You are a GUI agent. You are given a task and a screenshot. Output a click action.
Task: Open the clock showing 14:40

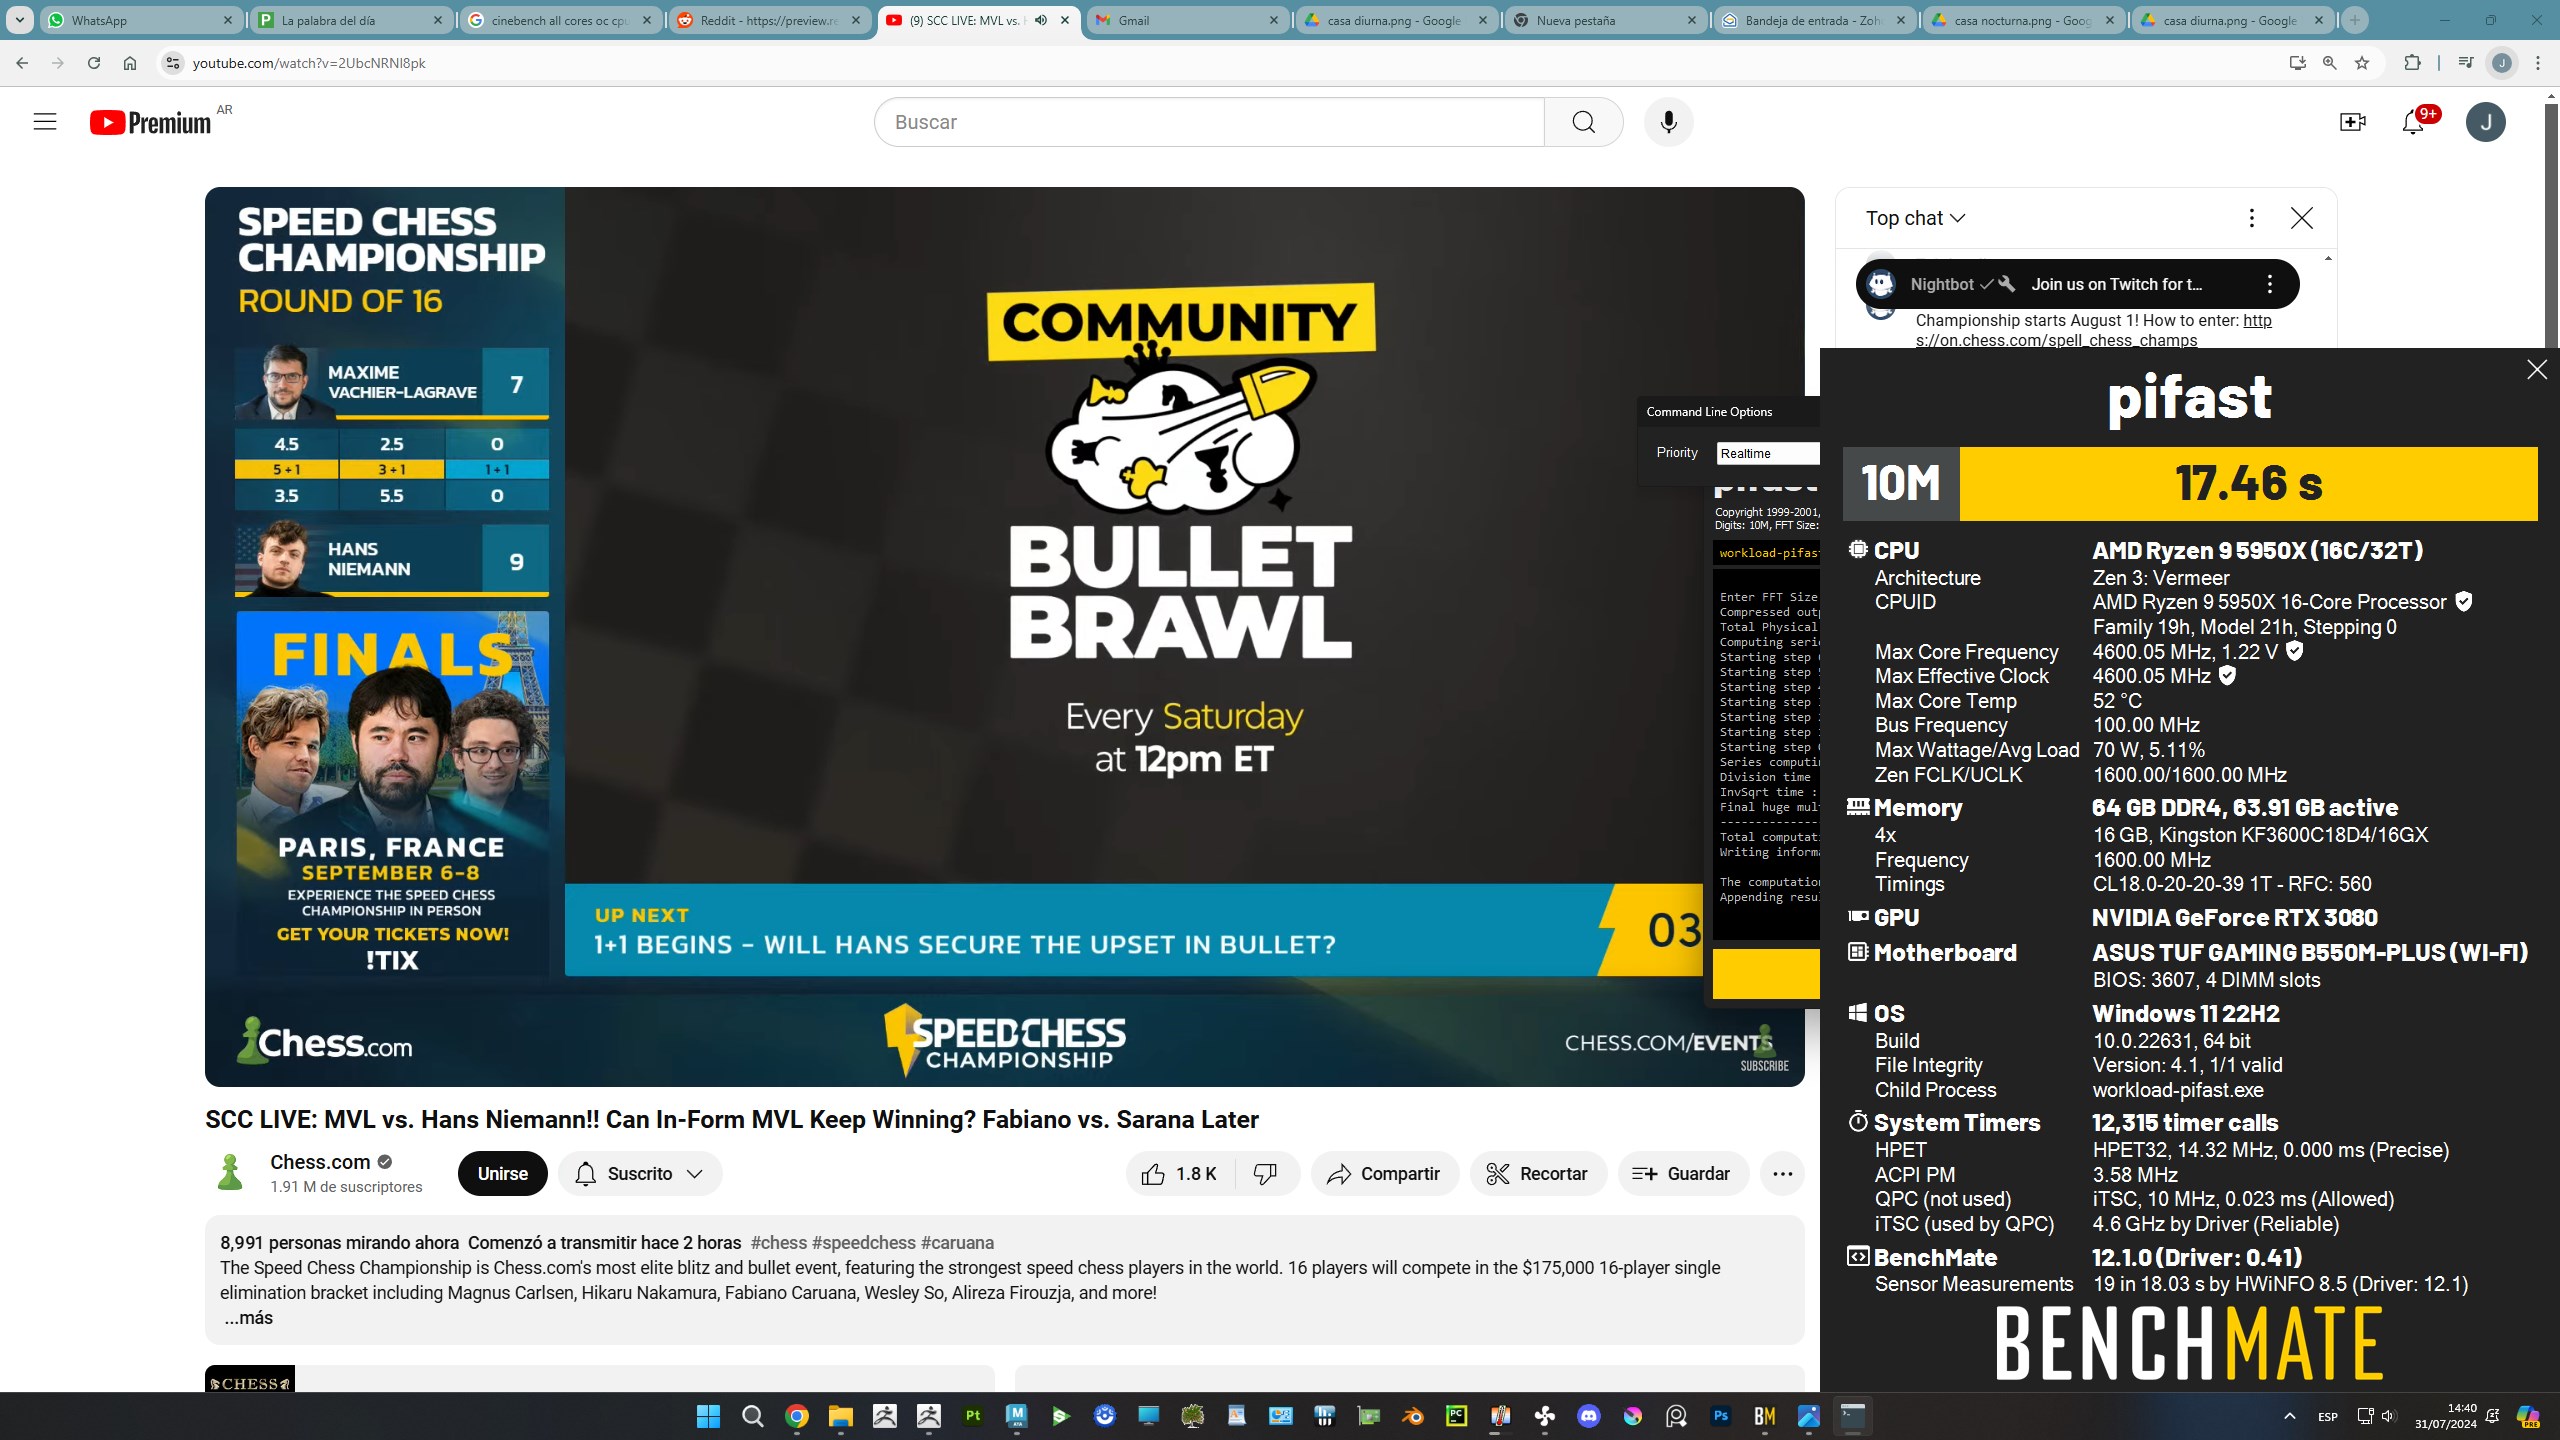coord(2446,1416)
